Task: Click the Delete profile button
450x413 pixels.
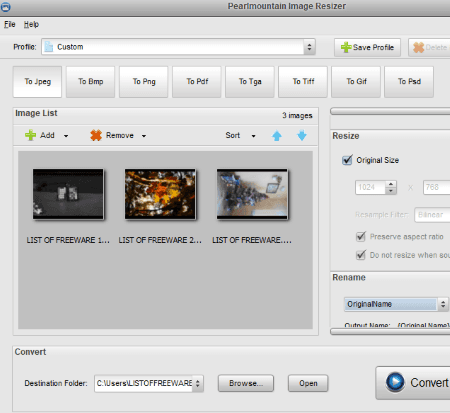Action: click(x=429, y=47)
